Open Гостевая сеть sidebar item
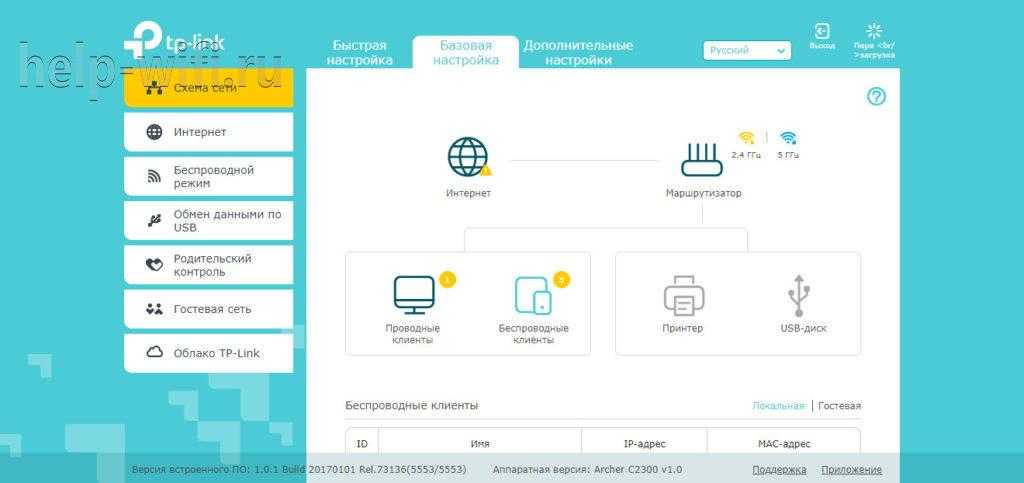The width and height of the screenshot is (1024, 483). point(208,309)
